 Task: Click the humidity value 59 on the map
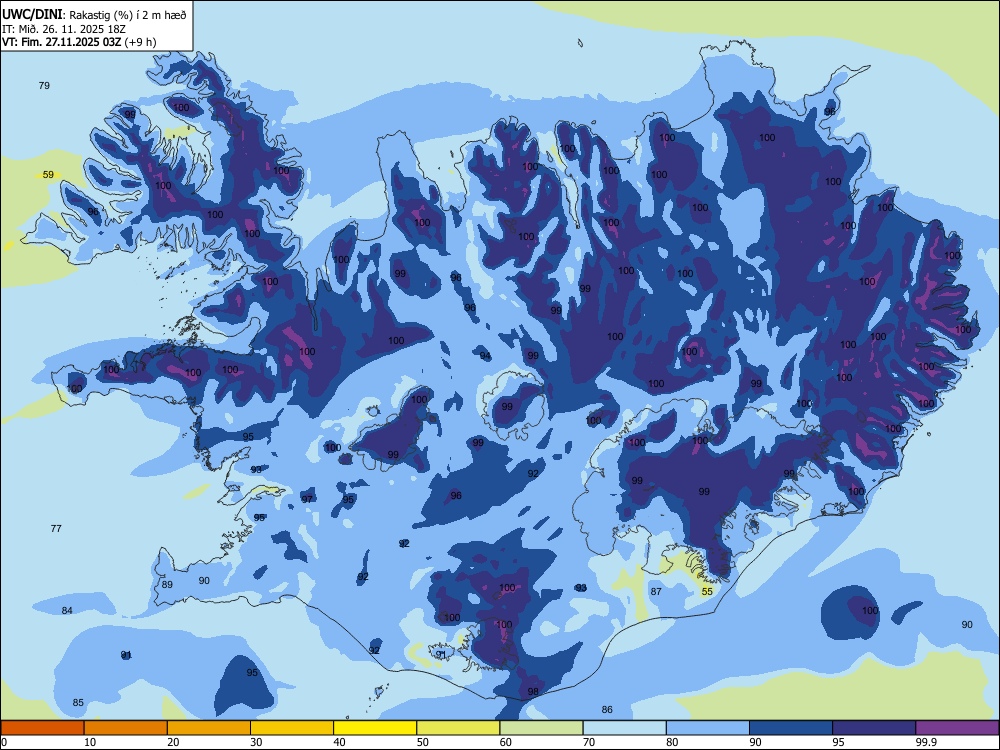[x=48, y=175]
